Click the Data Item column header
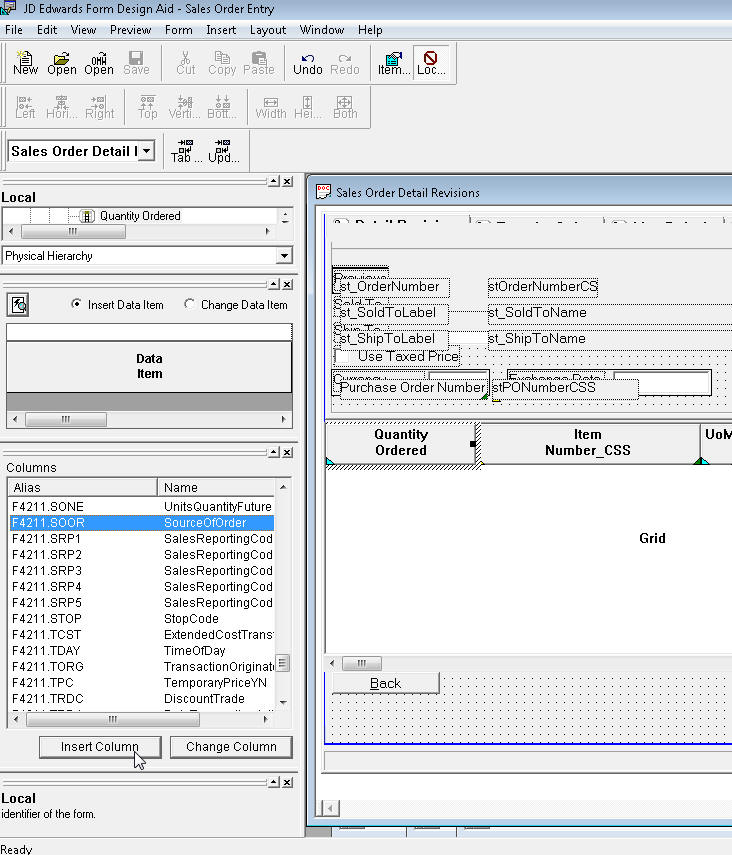 pyautogui.click(x=149, y=366)
